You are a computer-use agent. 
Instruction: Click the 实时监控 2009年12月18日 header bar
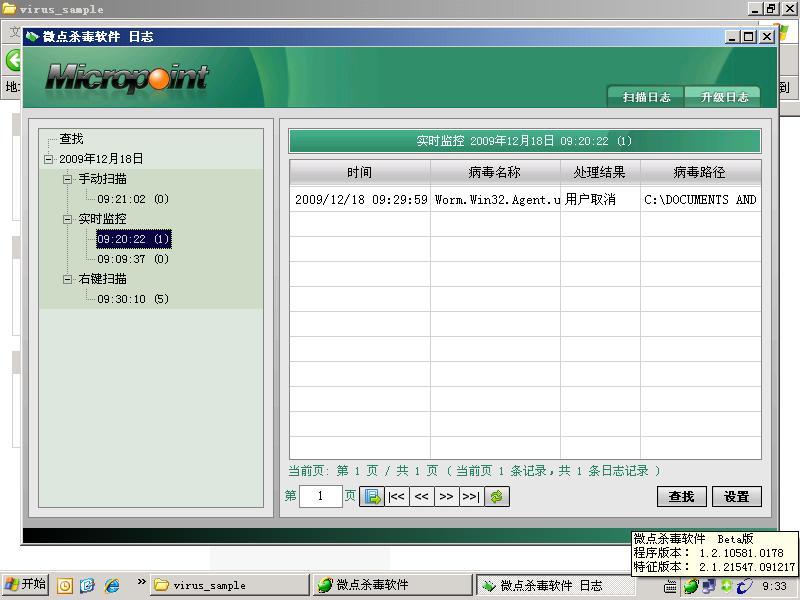pos(524,141)
